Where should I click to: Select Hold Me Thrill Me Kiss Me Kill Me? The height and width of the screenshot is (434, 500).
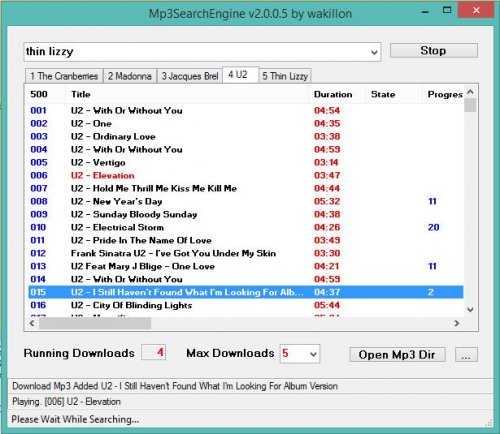pos(246,189)
